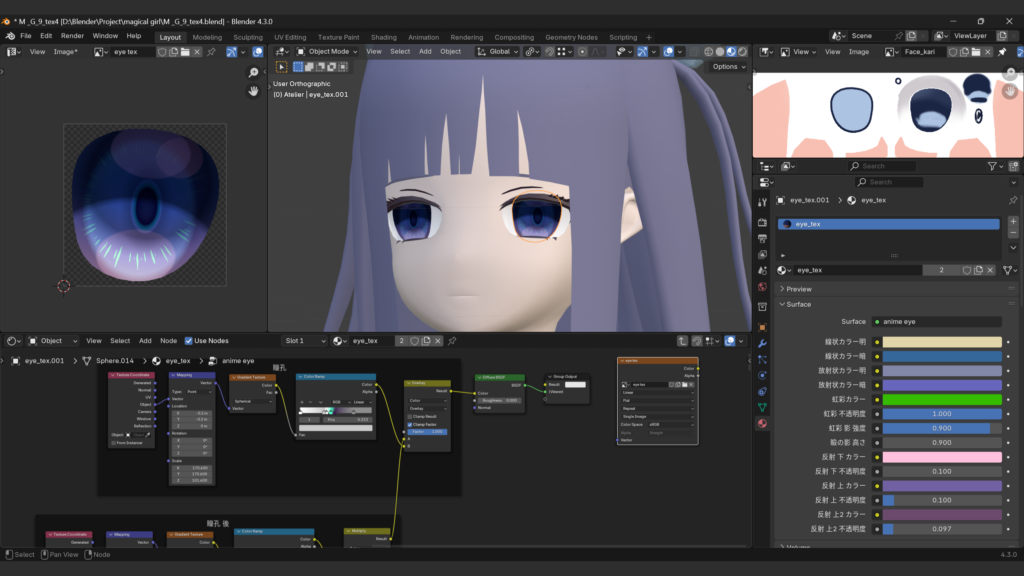Open the Object Data properties tab
The width and height of the screenshot is (1024, 576).
pos(762,407)
